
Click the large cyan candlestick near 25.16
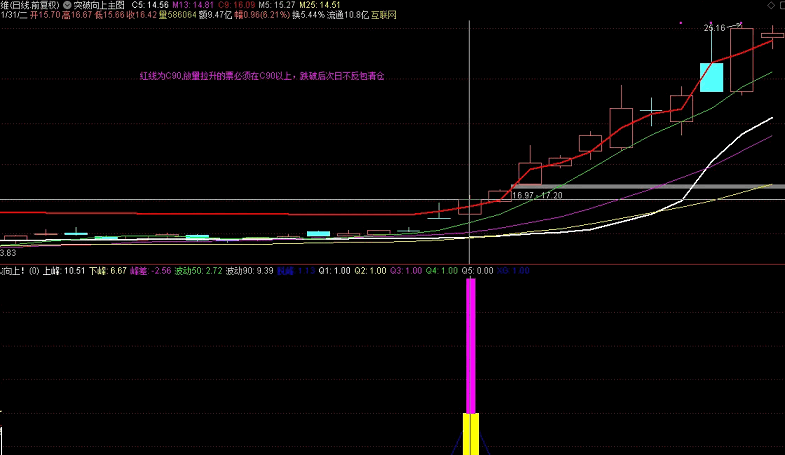coord(711,77)
